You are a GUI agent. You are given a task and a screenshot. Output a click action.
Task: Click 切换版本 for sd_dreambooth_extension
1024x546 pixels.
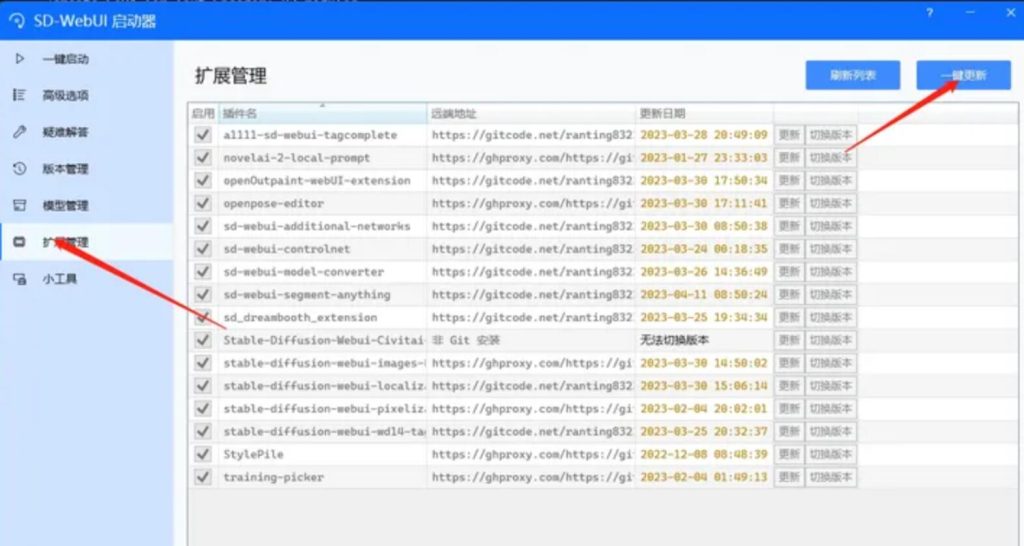(x=831, y=318)
